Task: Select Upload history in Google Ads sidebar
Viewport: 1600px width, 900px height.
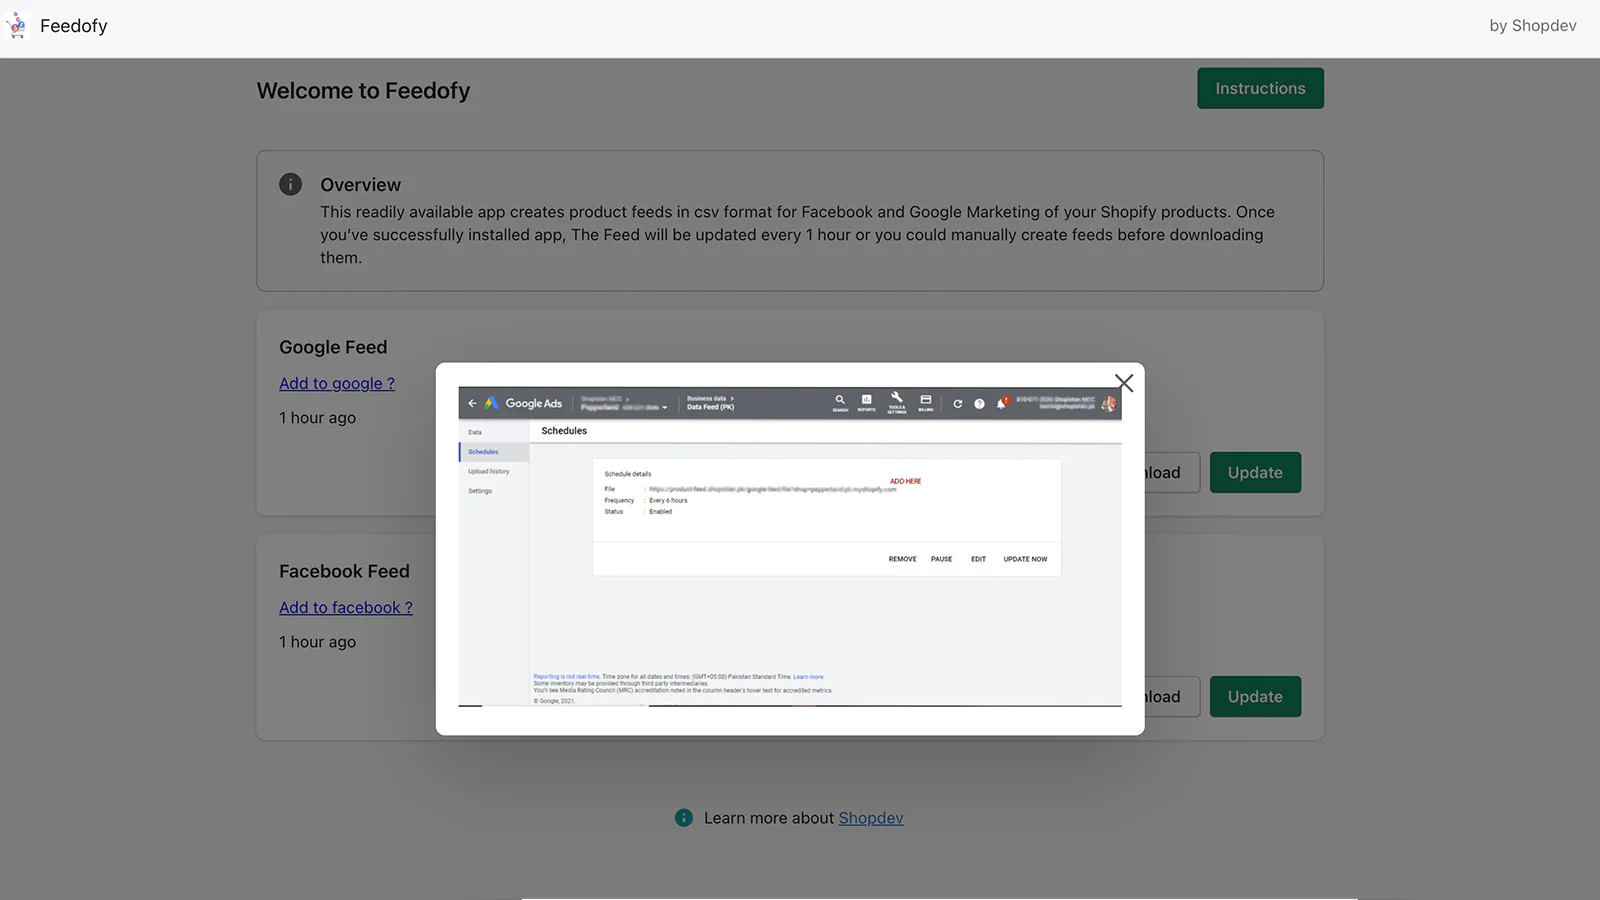Action: (489, 471)
